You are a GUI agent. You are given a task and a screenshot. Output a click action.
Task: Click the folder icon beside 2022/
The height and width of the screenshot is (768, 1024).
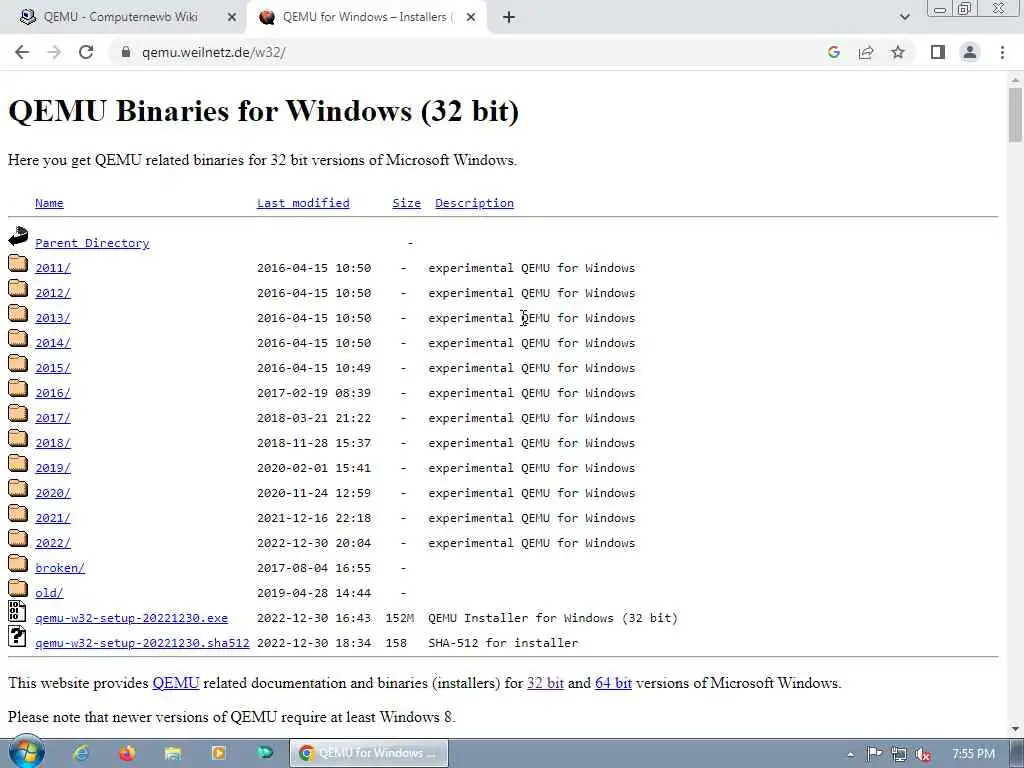[18, 538]
